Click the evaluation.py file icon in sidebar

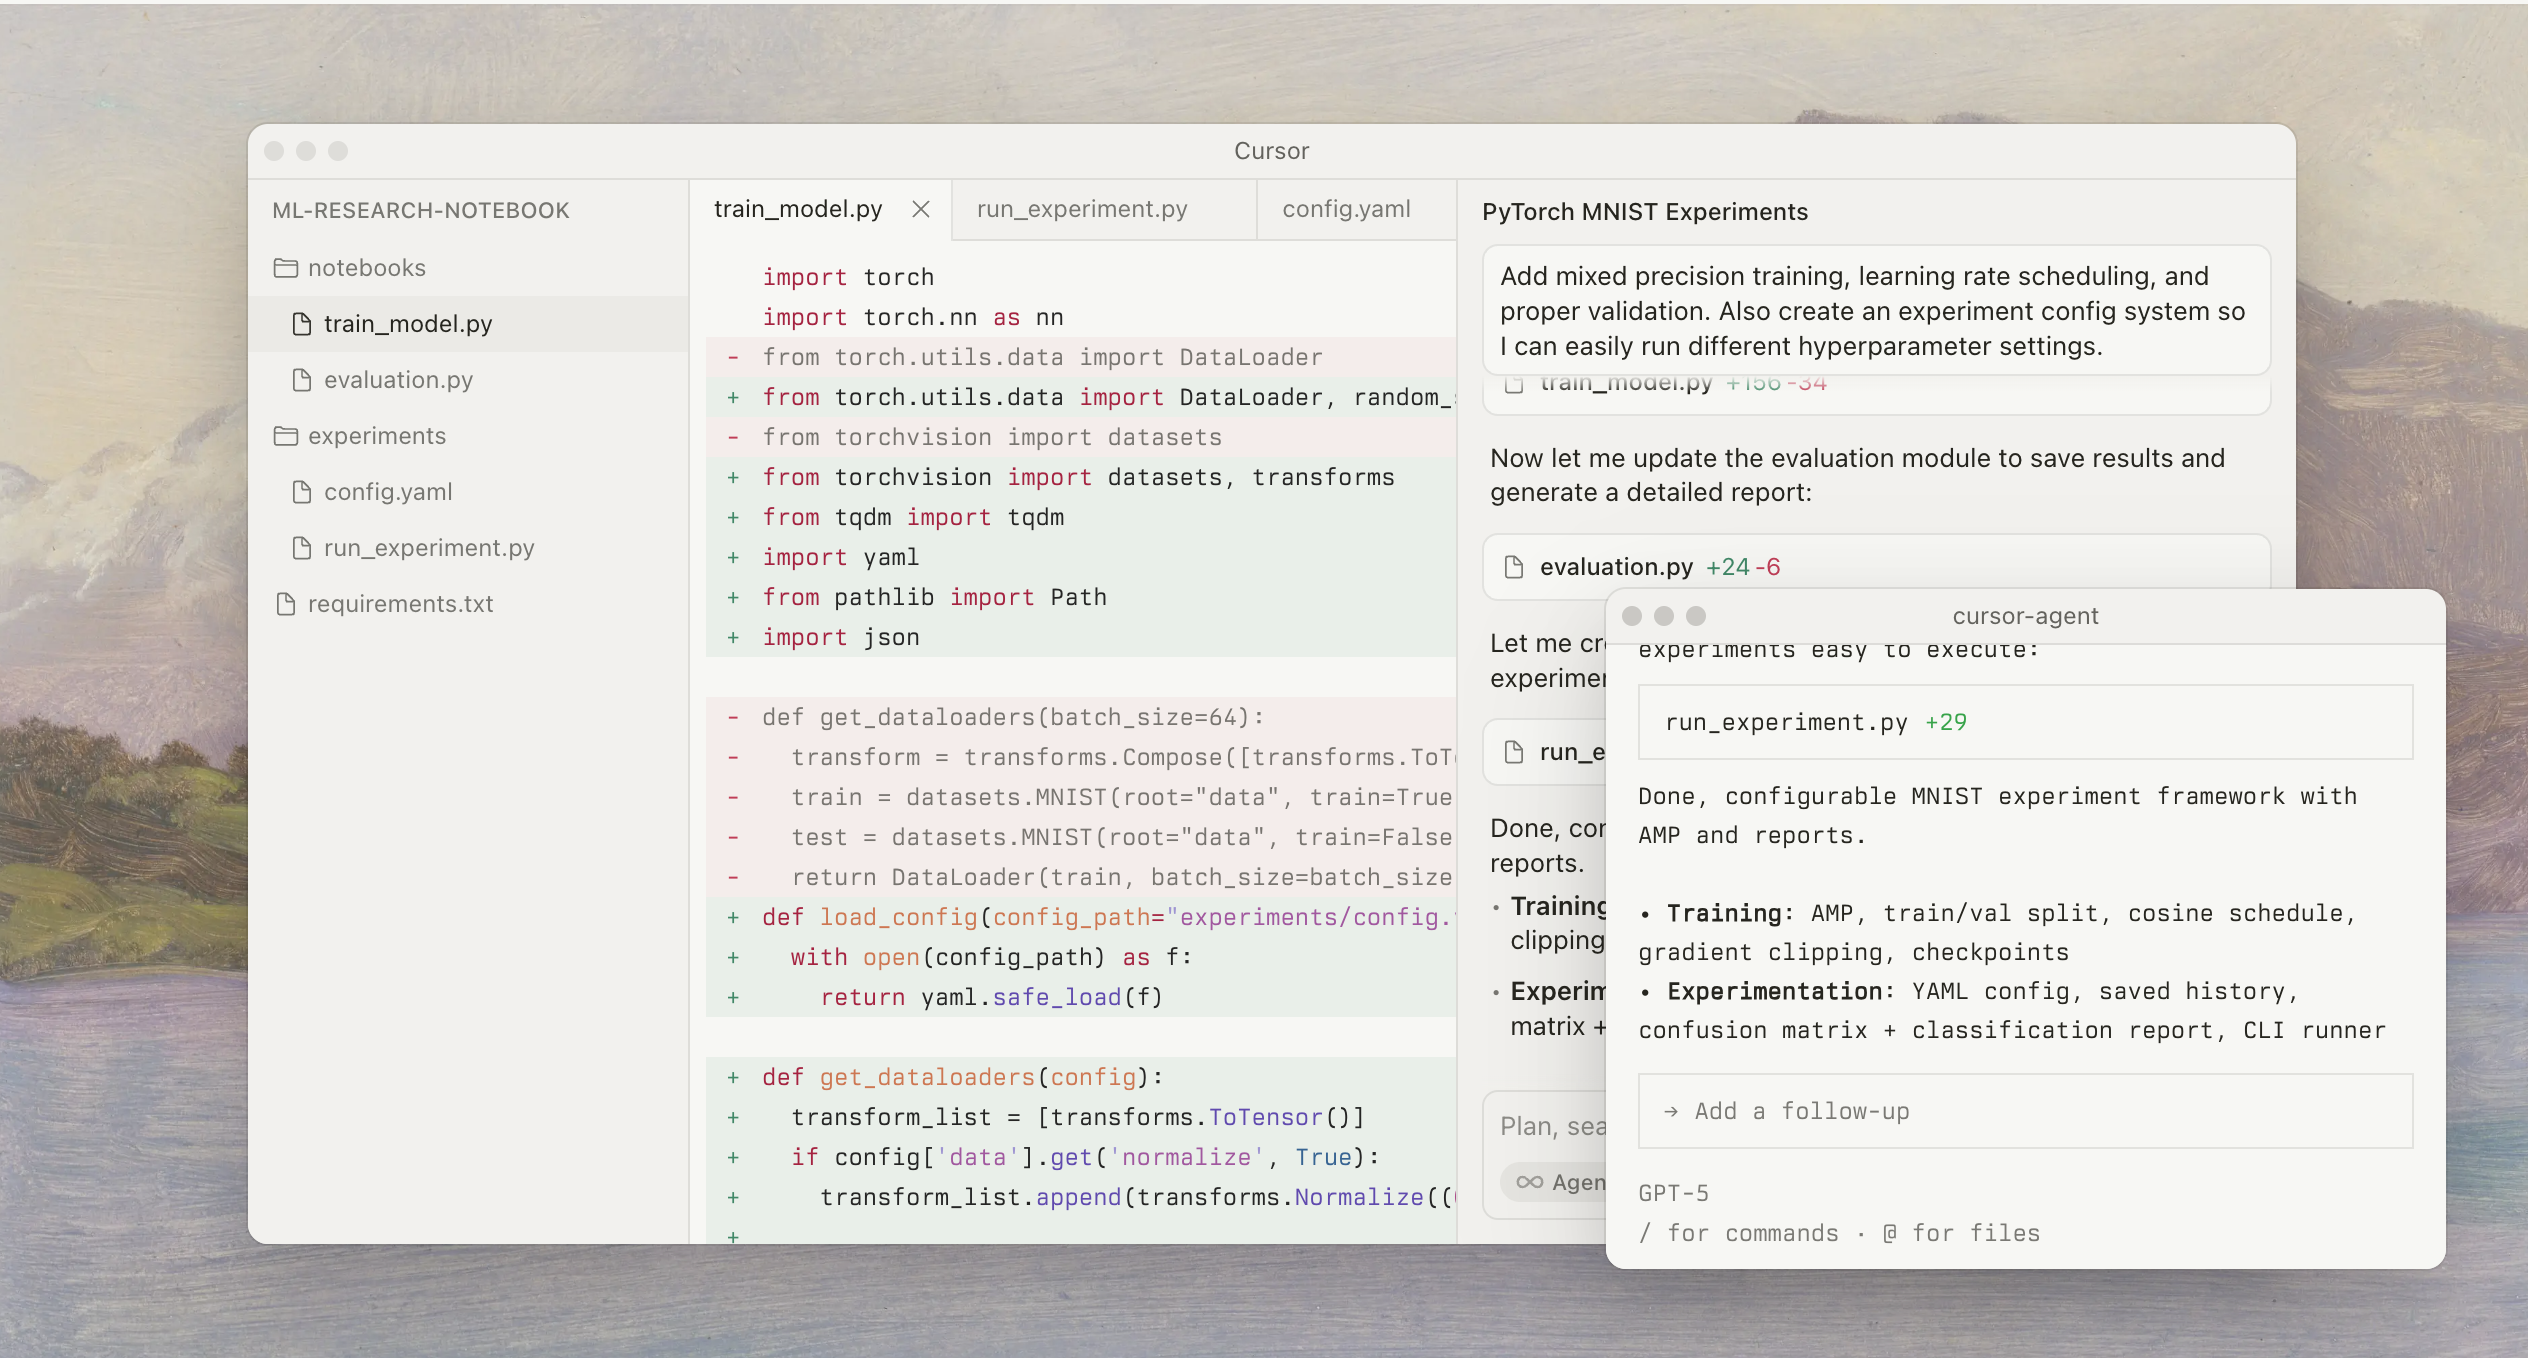tap(301, 380)
